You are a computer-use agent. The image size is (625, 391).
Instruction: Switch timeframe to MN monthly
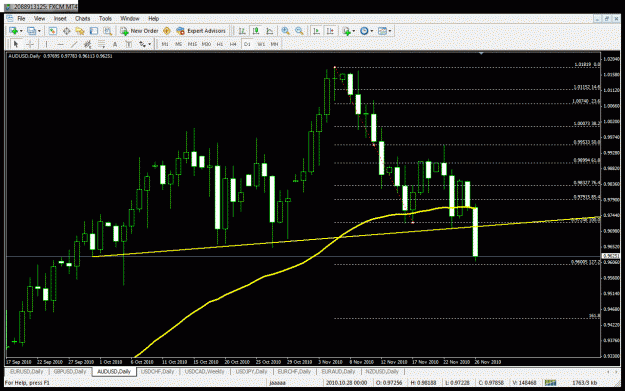pyautogui.click(x=274, y=44)
